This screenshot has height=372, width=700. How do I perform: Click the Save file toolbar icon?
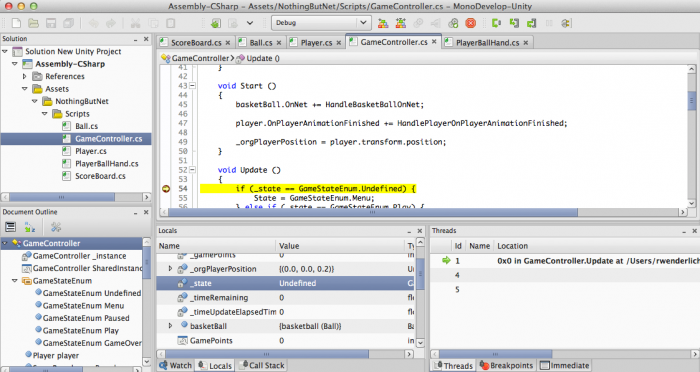click(x=51, y=23)
